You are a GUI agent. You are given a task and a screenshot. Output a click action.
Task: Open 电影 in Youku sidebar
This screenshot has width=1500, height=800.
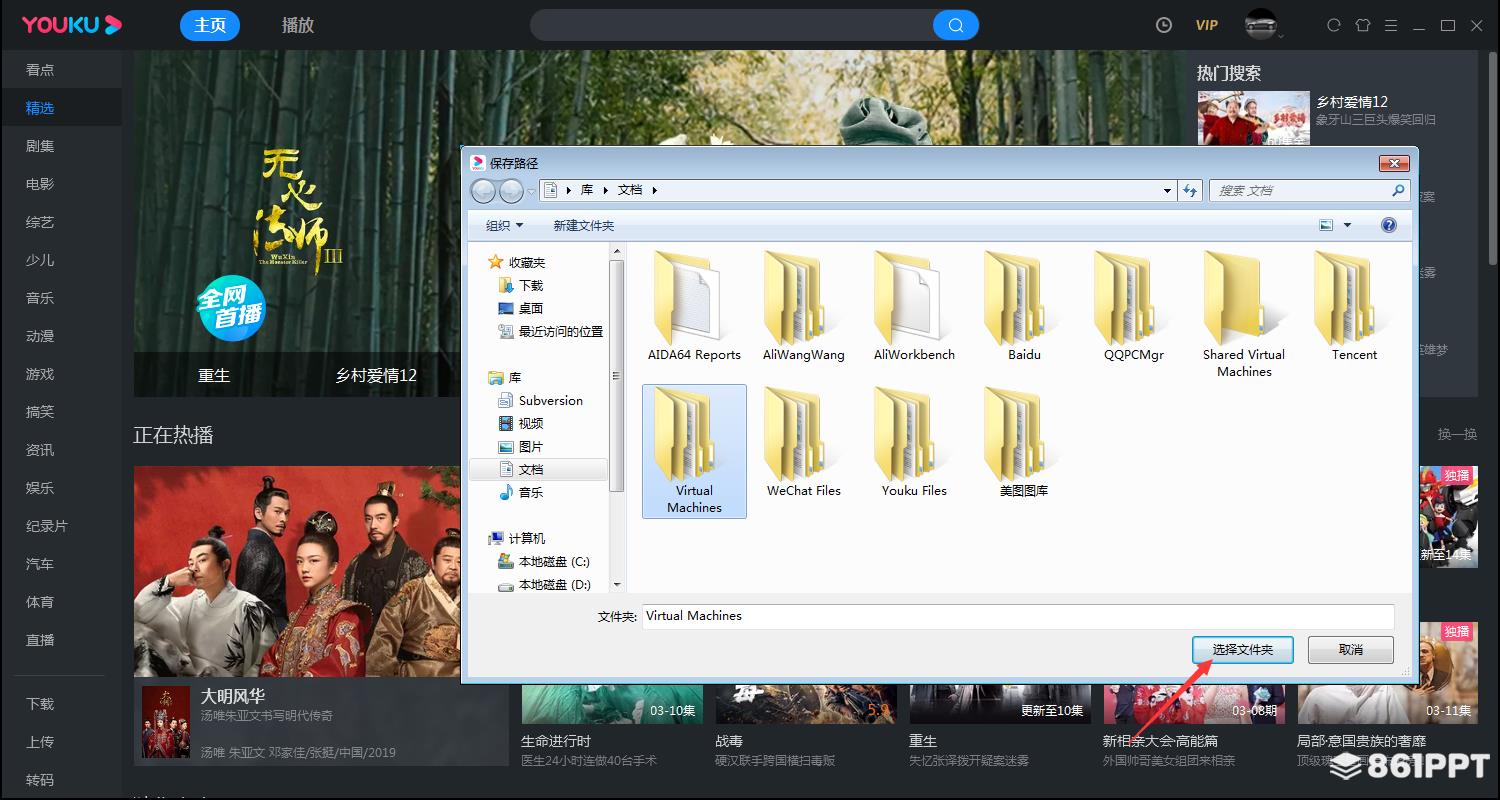[40, 184]
